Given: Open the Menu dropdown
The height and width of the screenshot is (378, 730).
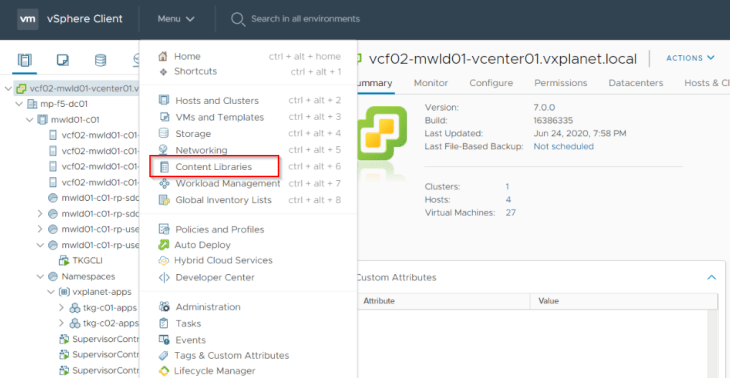Looking at the screenshot, I should pos(176,19).
